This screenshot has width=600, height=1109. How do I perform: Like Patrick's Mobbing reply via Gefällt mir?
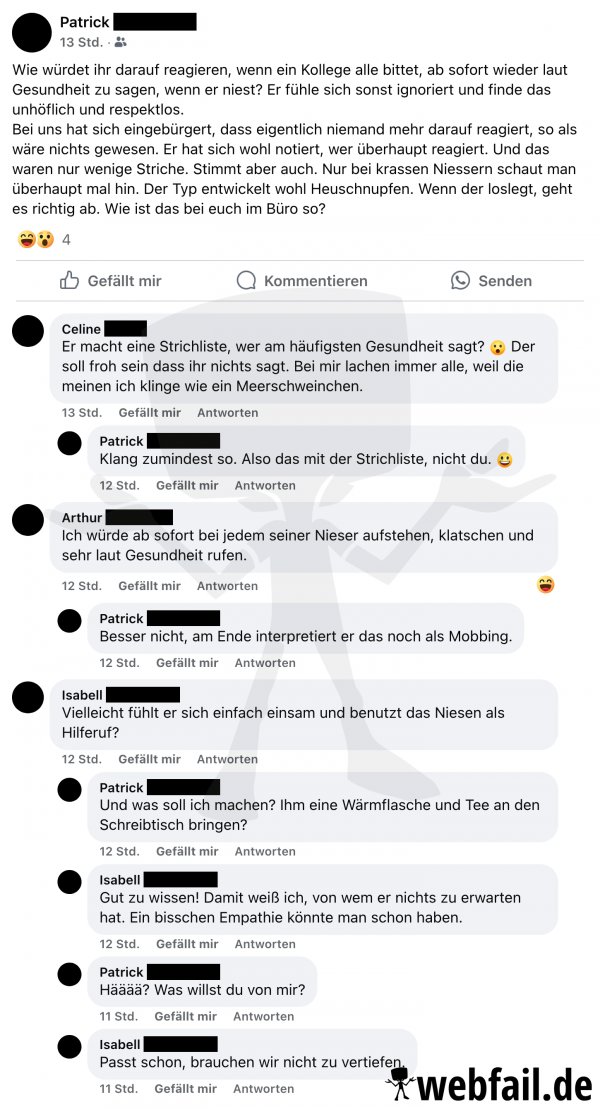click(187, 663)
